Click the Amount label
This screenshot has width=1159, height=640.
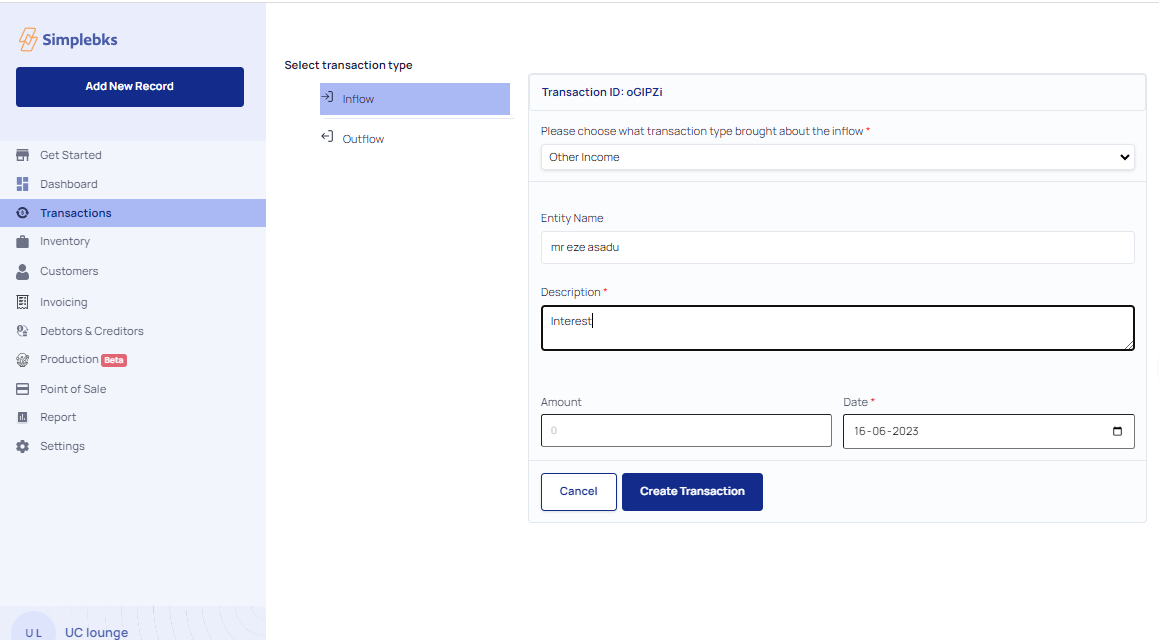pyautogui.click(x=561, y=402)
